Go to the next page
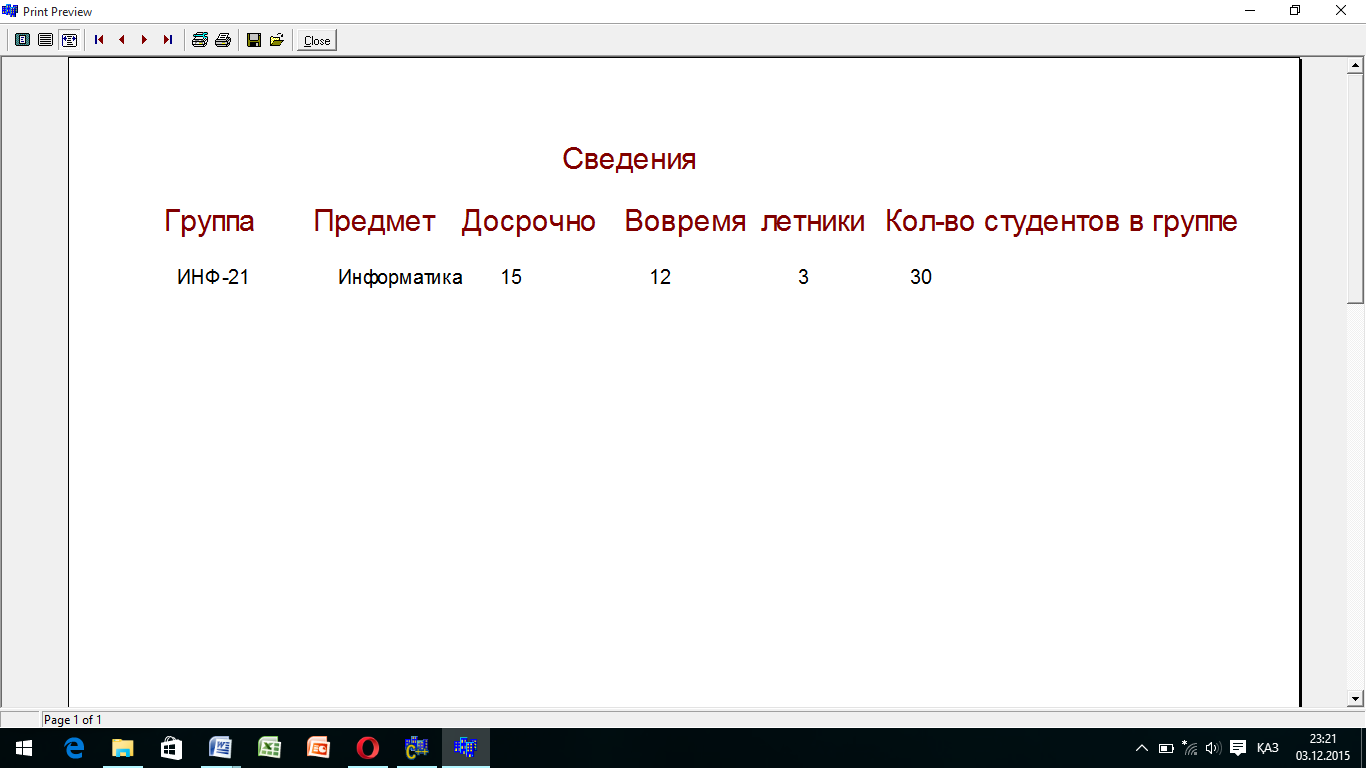 tap(145, 40)
